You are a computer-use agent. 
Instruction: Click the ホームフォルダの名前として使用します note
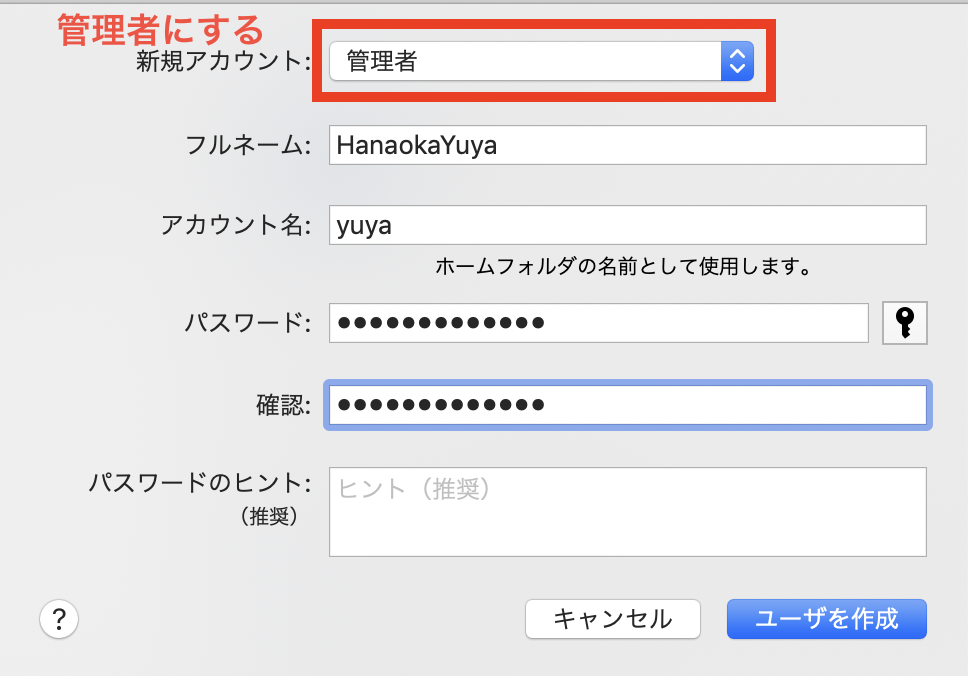click(x=624, y=266)
